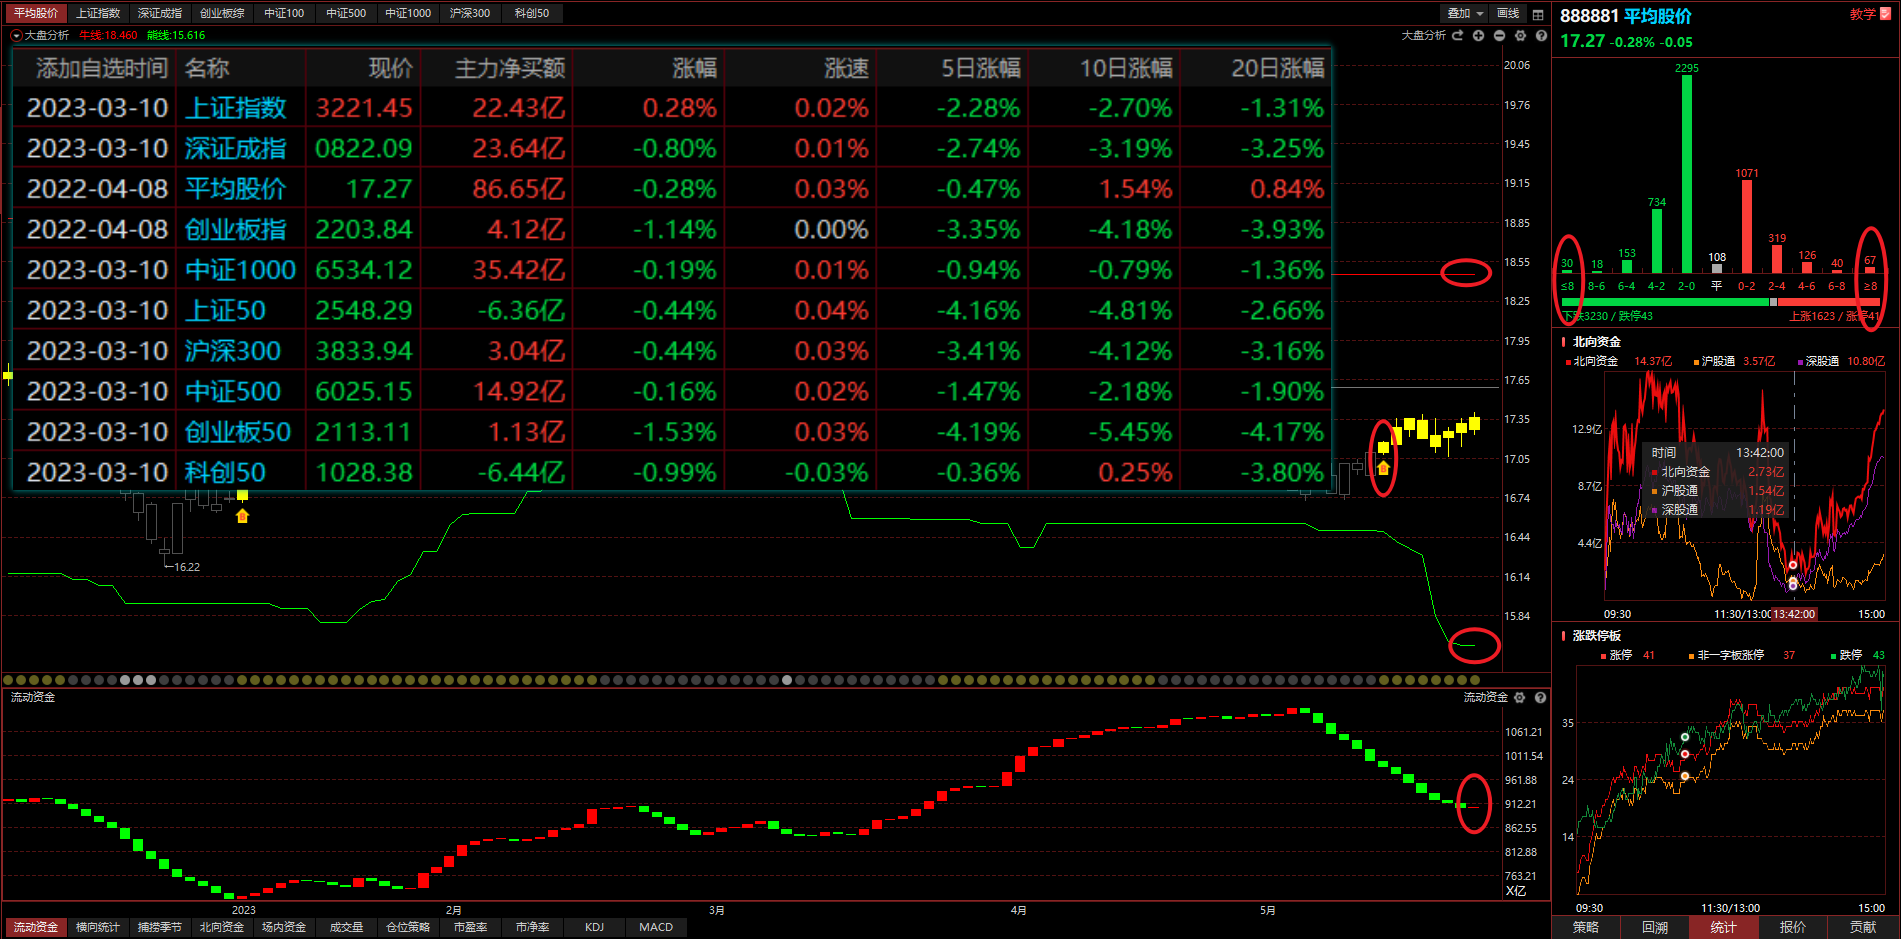Switch to the 科创50 index tab
Viewport: 1901px width, 939px height.
(x=532, y=13)
